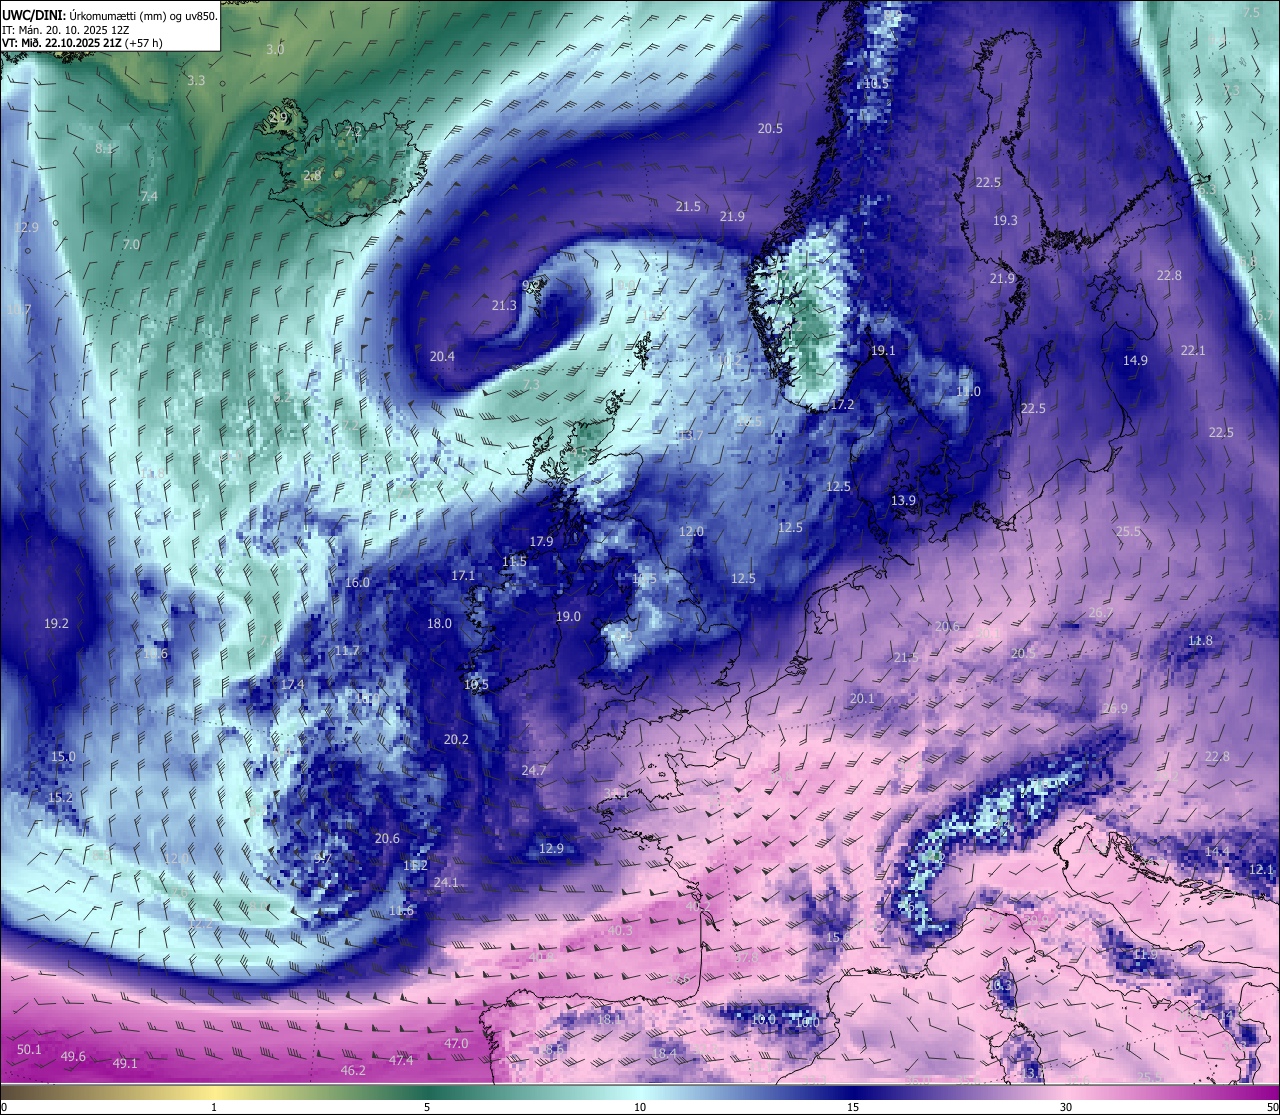Select the "50" tick on the color scale
Viewport: 1280px width, 1115px height.
1272,1107
